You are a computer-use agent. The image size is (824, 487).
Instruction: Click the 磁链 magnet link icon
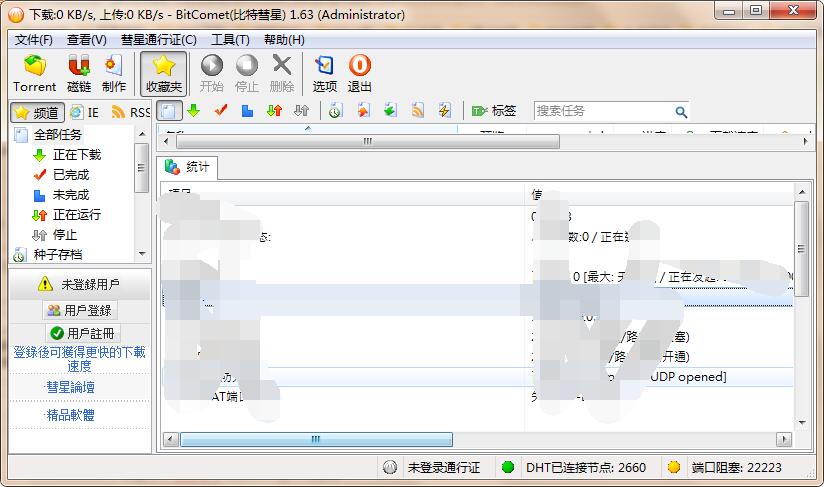tap(79, 73)
